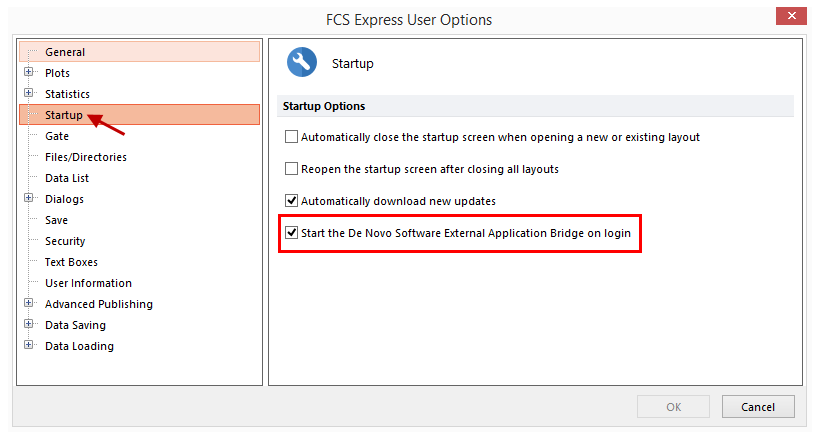Expand the Advanced Publishing node
This screenshot has width=816, height=439.
click(29, 304)
